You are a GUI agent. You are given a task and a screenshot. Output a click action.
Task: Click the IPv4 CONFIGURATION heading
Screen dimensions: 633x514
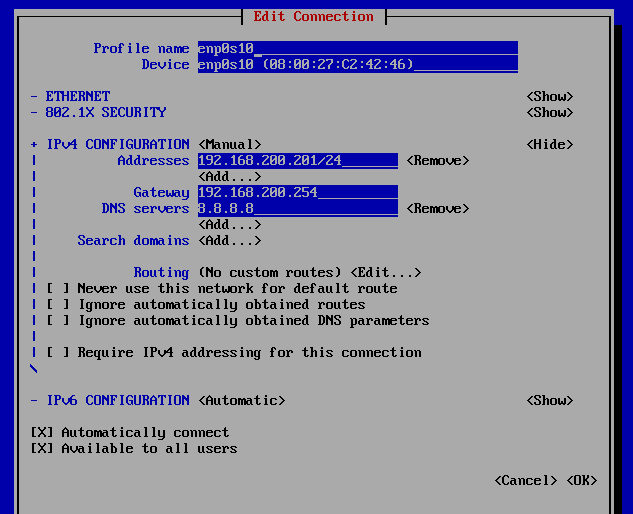click(118, 145)
